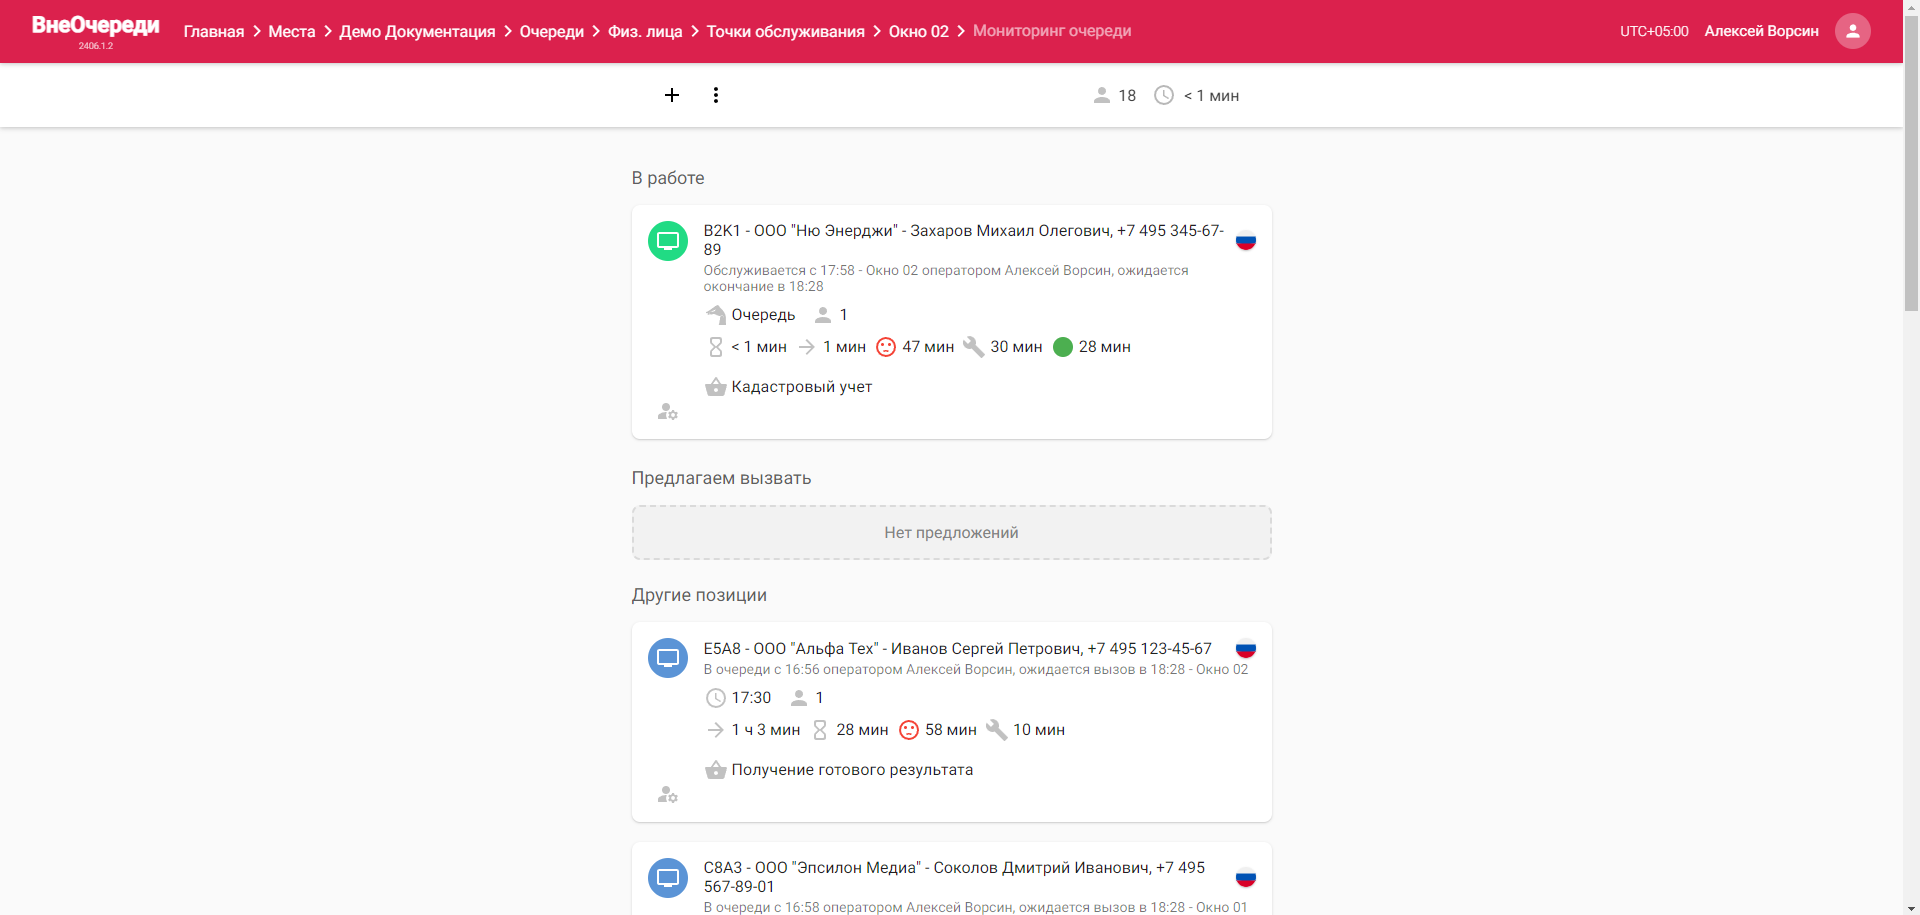Image resolution: width=1920 pixels, height=915 pixels.
Task: Click hourglass icon beside < 1 мин in B2K1
Action: 716,347
